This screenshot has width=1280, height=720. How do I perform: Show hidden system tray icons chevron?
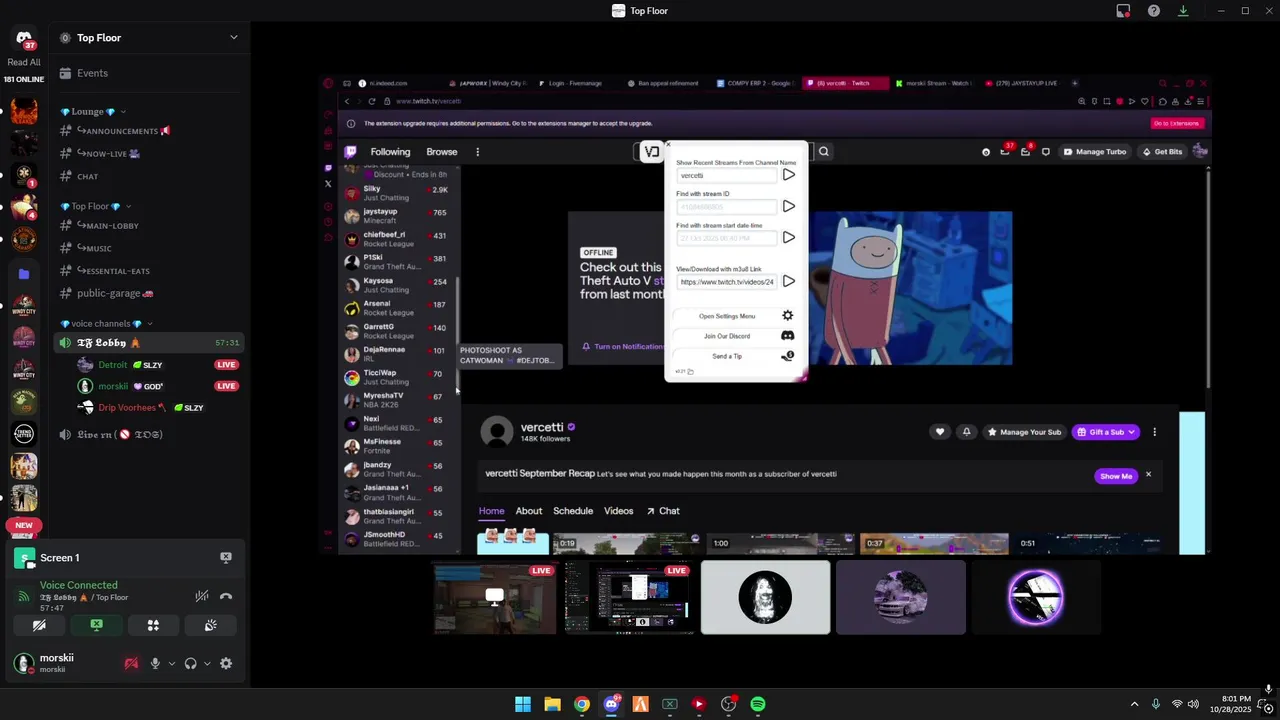point(1134,704)
